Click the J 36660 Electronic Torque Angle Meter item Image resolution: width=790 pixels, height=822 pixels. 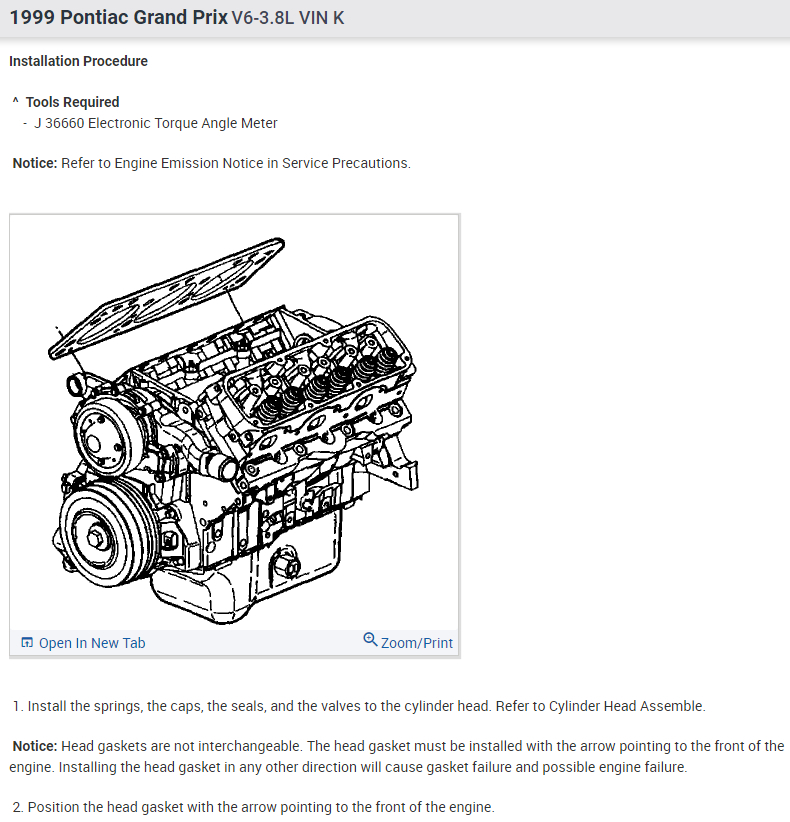point(156,123)
